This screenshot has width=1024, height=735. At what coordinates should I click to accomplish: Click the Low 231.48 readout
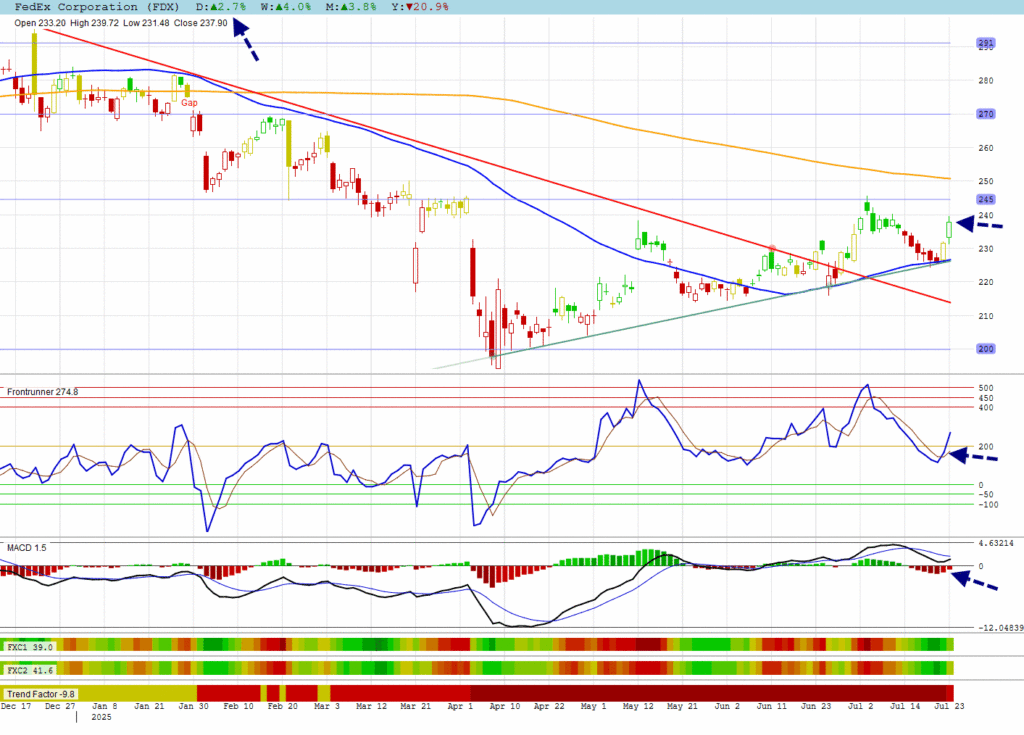tap(146, 23)
